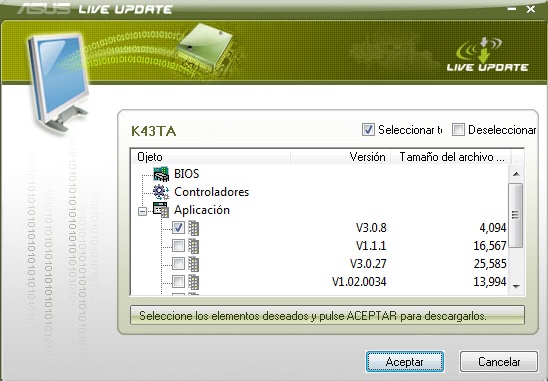Click the vertical scrollbar thumb
Screen dimensions: 548x381
tap(516, 215)
